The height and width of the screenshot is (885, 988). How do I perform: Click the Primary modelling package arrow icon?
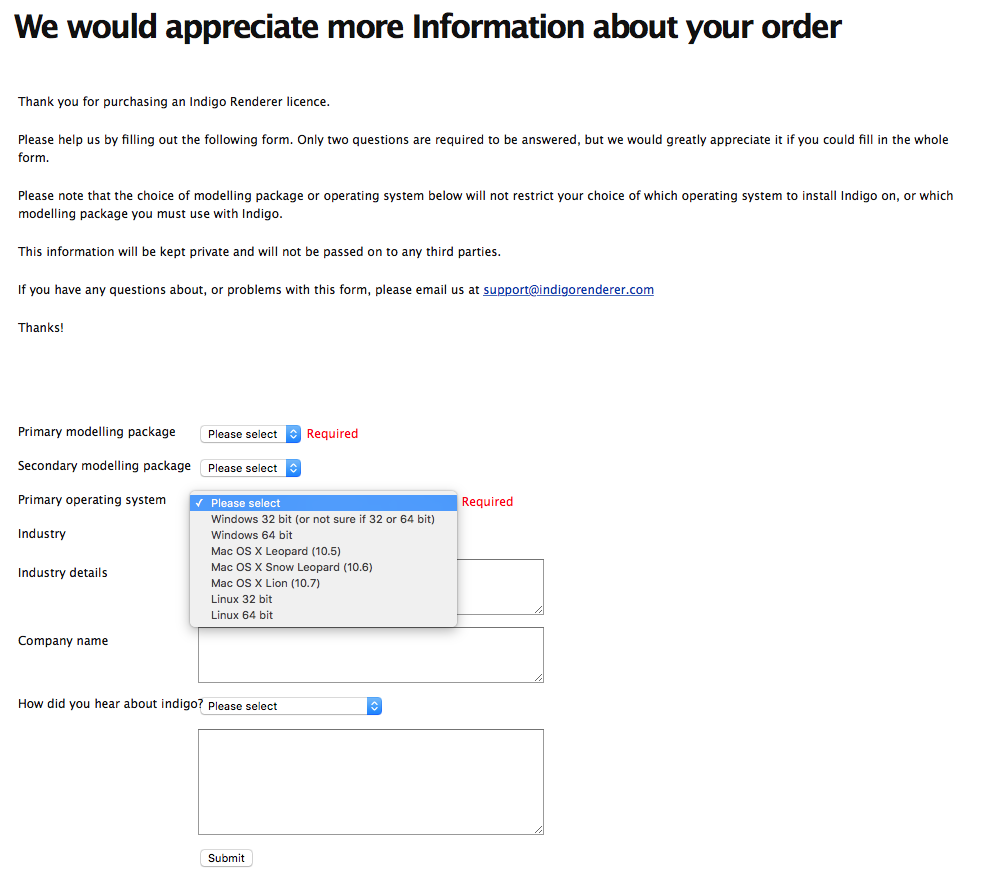(293, 434)
